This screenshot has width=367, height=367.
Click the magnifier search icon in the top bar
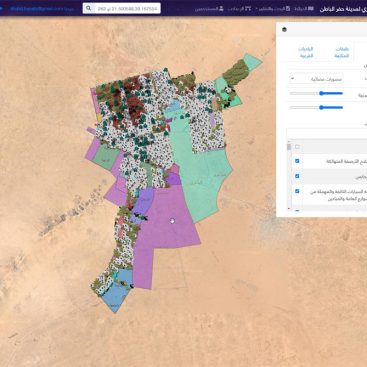[x=88, y=8]
